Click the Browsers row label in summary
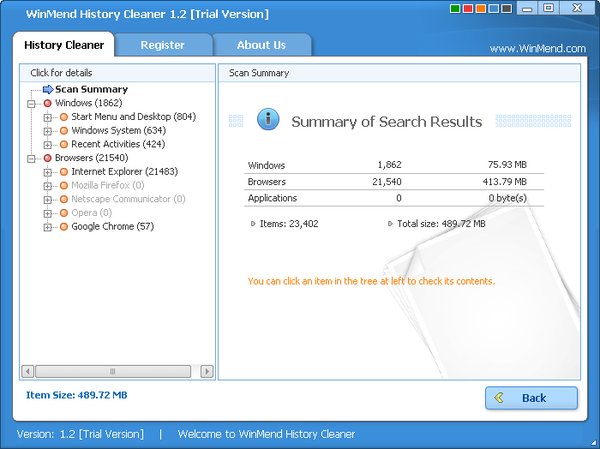Image resolution: width=600 pixels, height=449 pixels. point(267,182)
